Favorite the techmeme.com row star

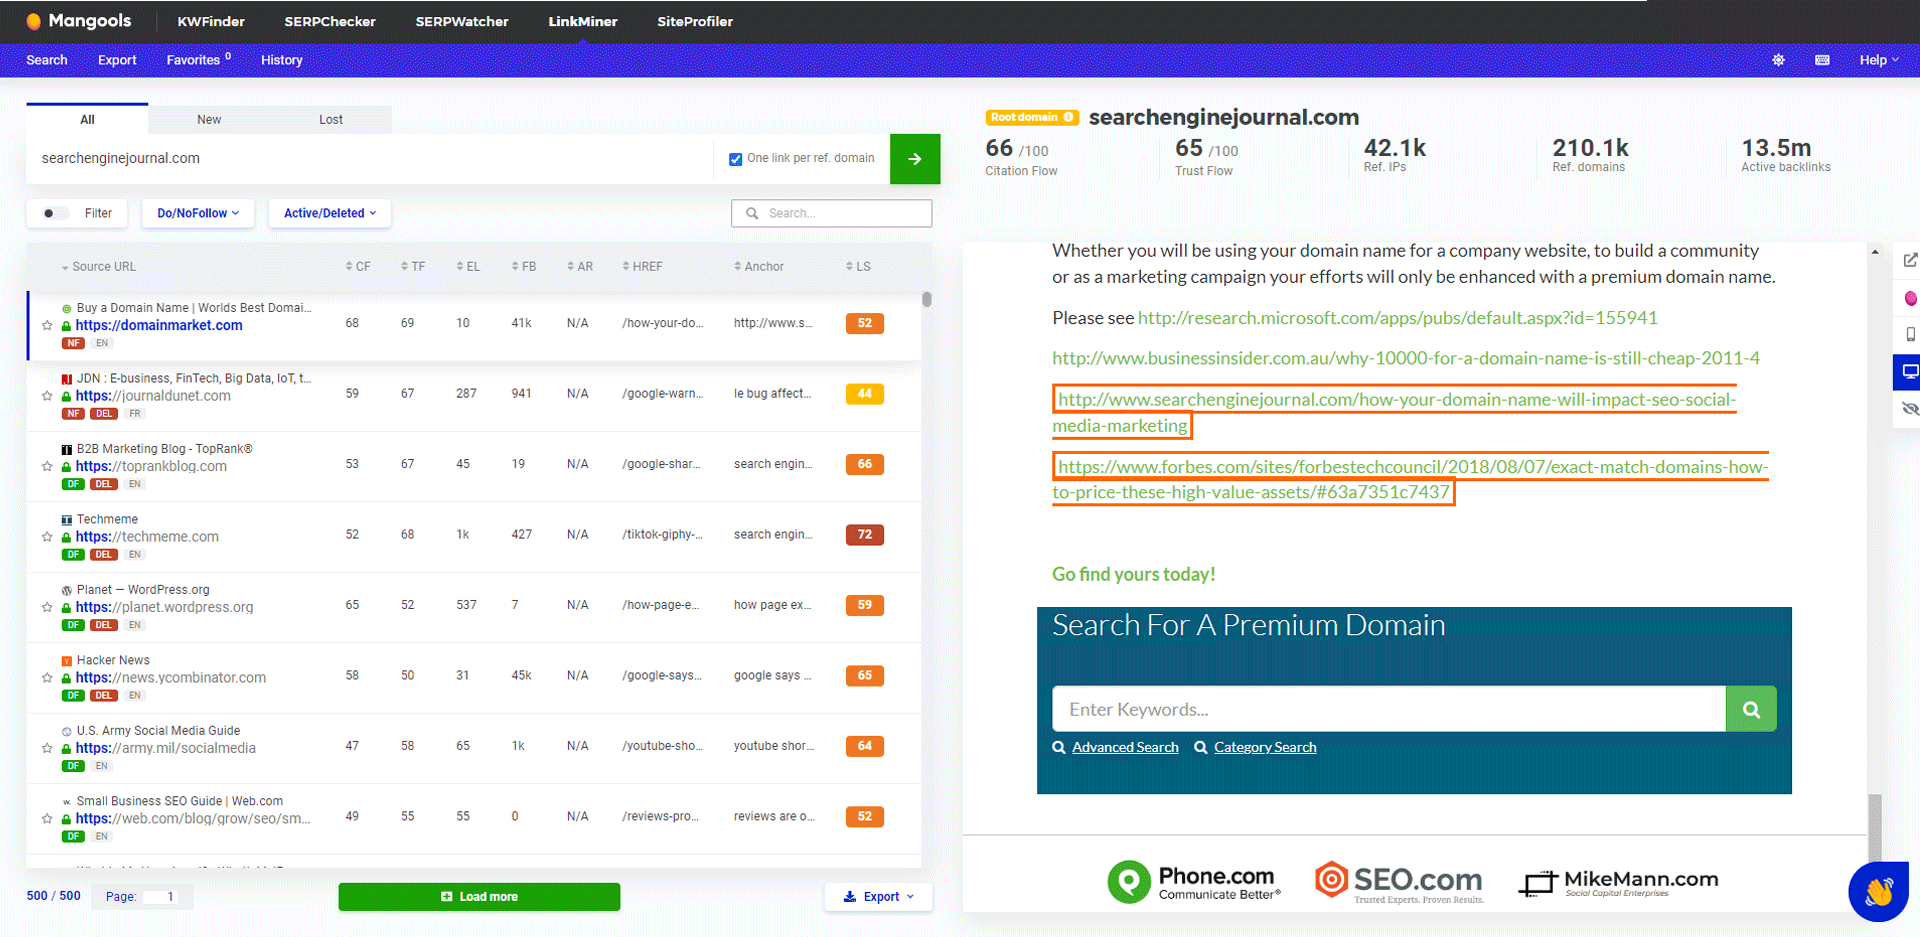[x=47, y=537]
